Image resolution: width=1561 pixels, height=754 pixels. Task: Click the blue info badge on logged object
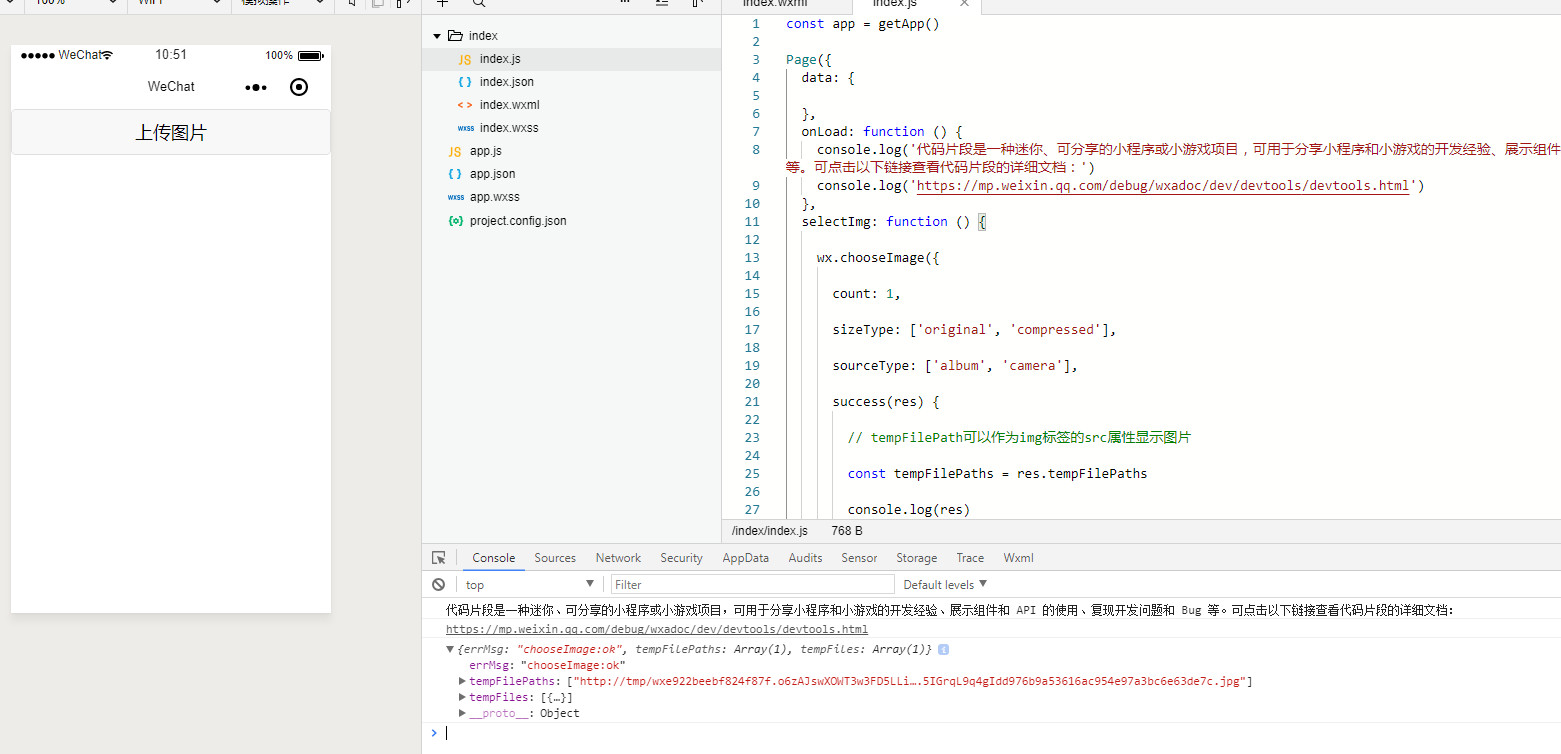943,650
